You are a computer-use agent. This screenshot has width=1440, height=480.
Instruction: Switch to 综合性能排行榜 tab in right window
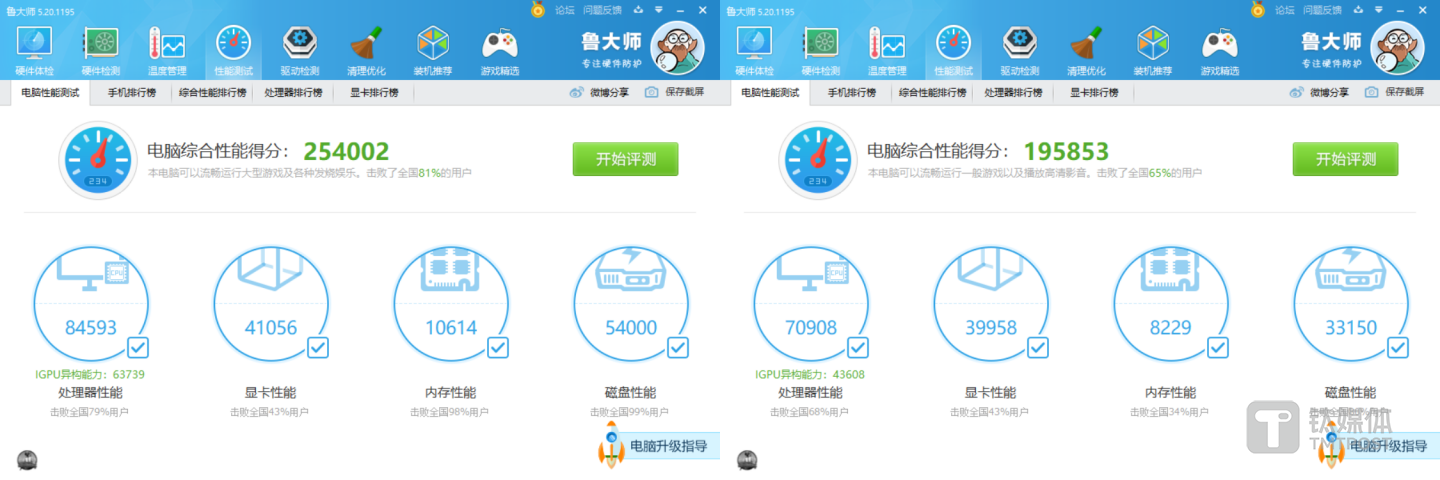click(x=932, y=93)
